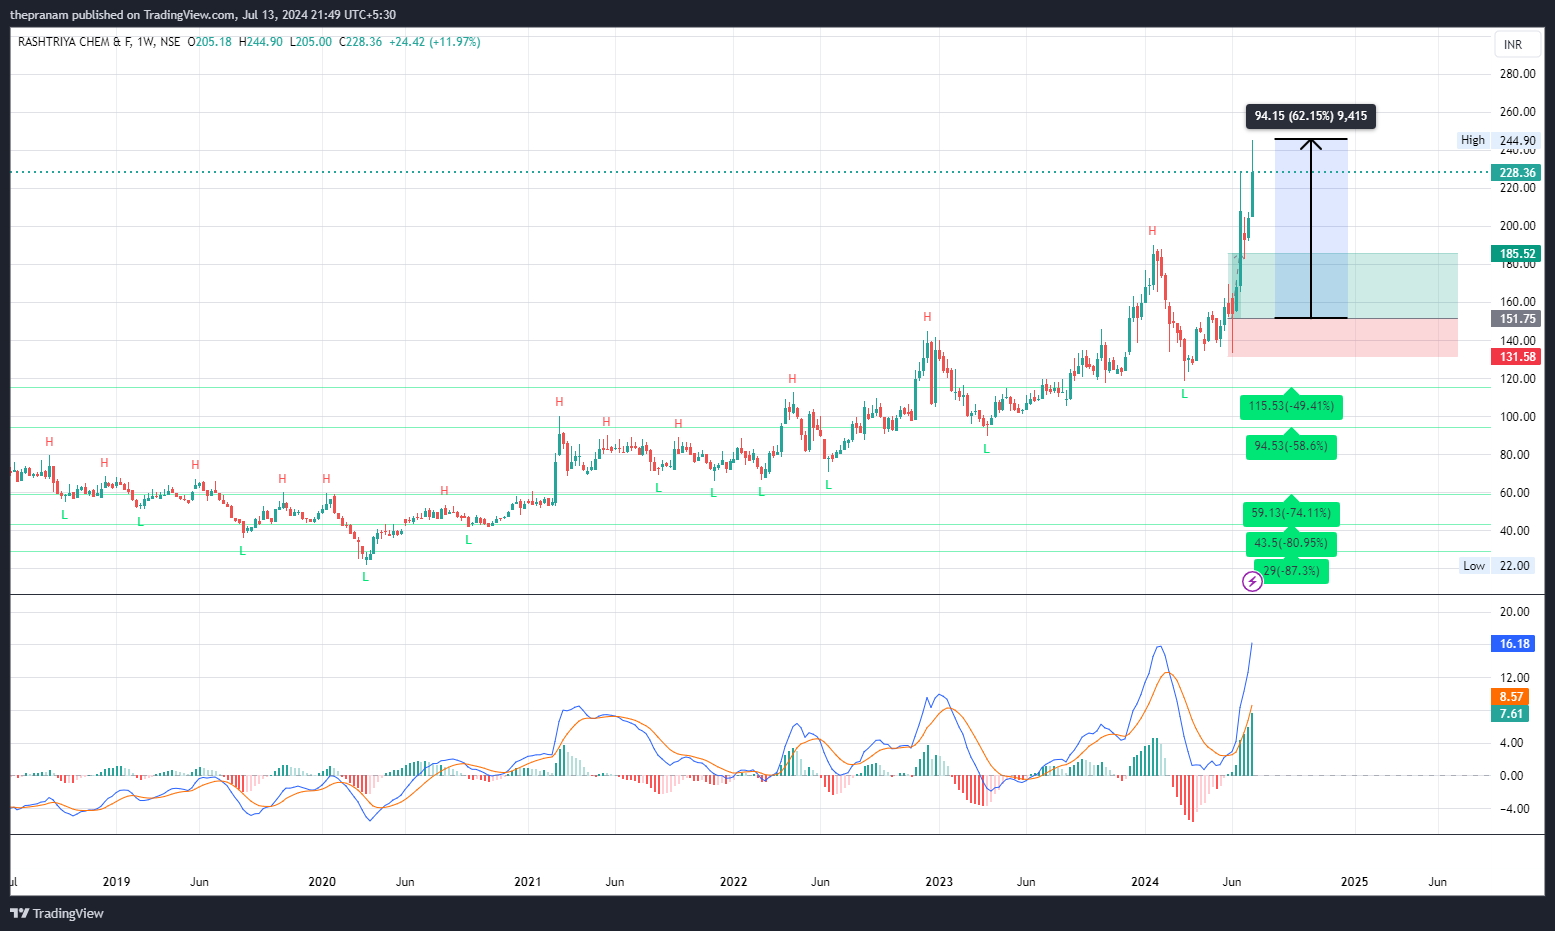Select the High 244.90 axis label

tap(1498, 140)
